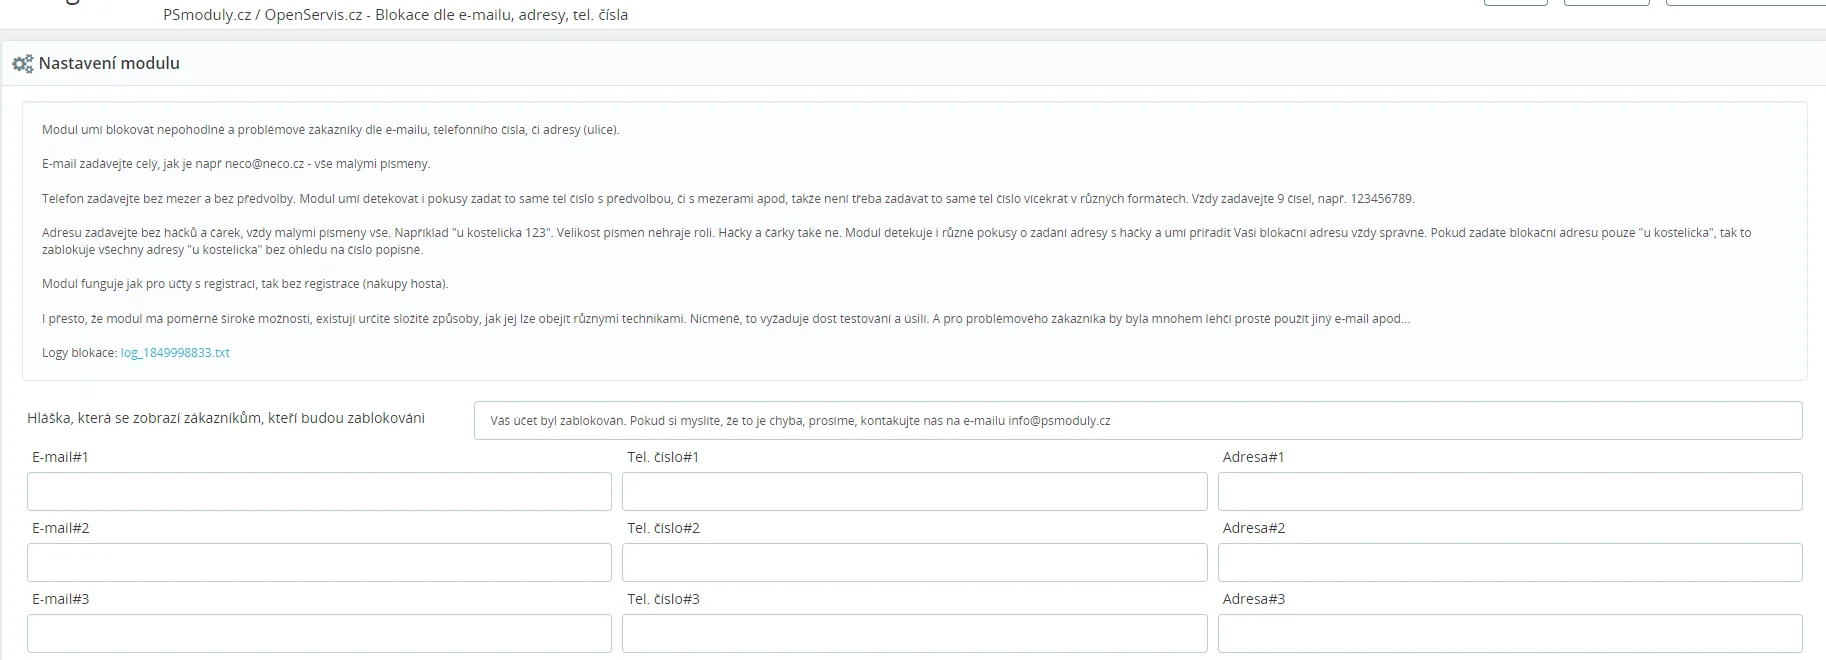
Task: Click the Nastavení modulu panel heading
Action: 109,63
